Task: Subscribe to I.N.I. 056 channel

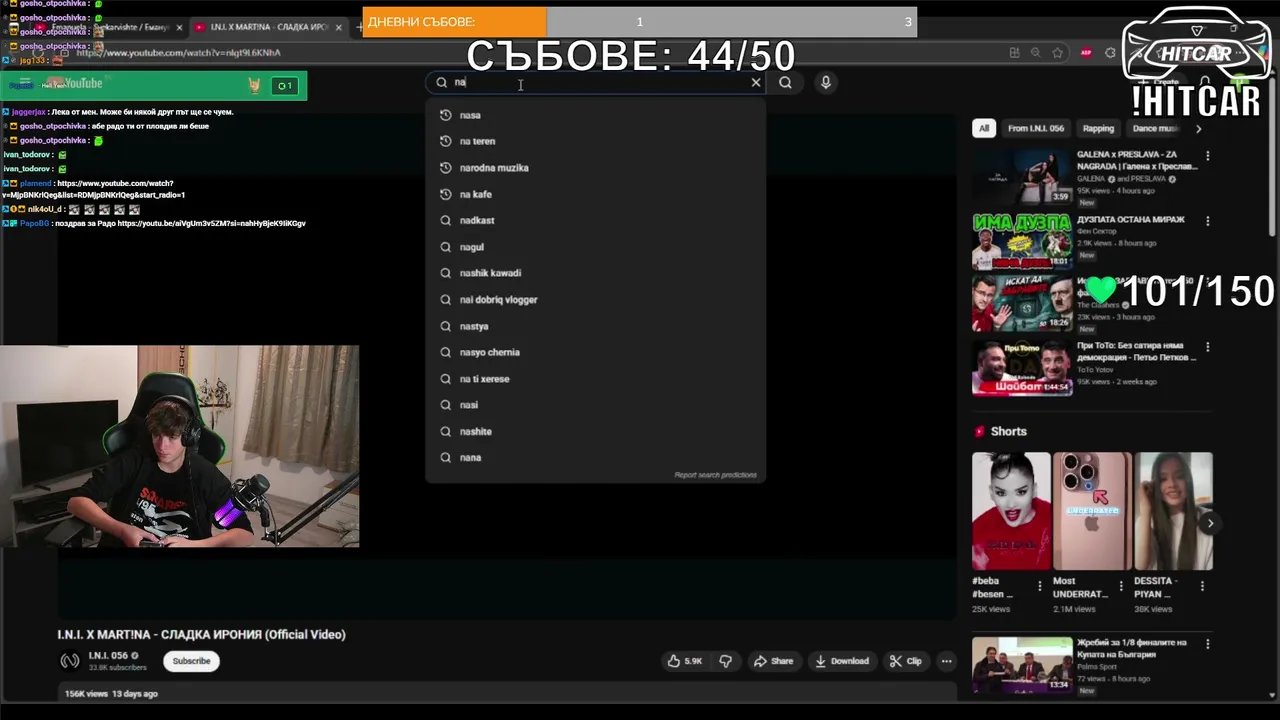Action: click(x=191, y=661)
